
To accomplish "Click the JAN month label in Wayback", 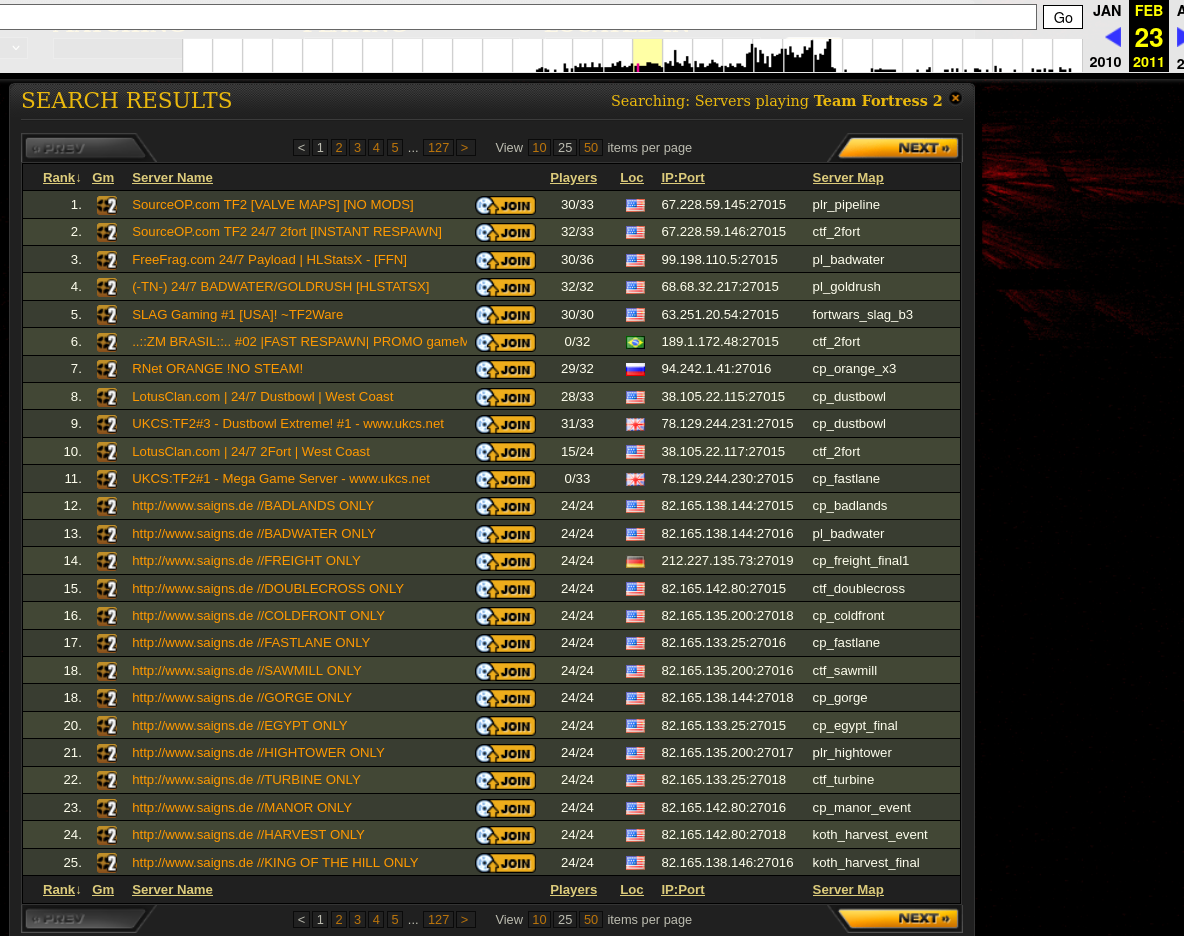I will click(x=1107, y=11).
